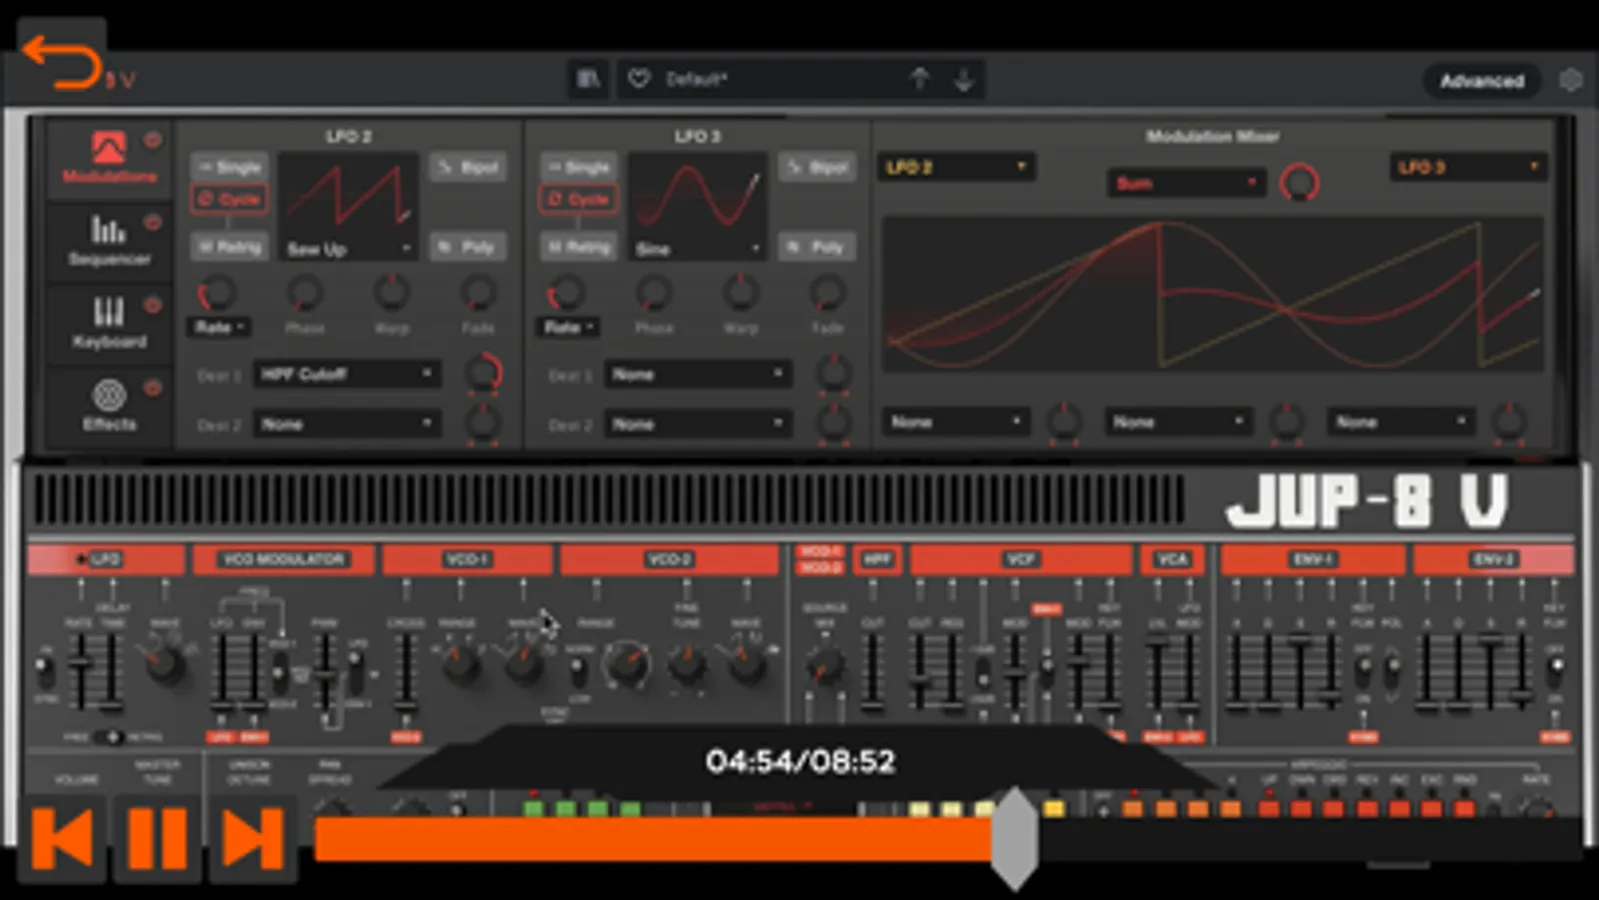Tap the orange back arrow

61,63
